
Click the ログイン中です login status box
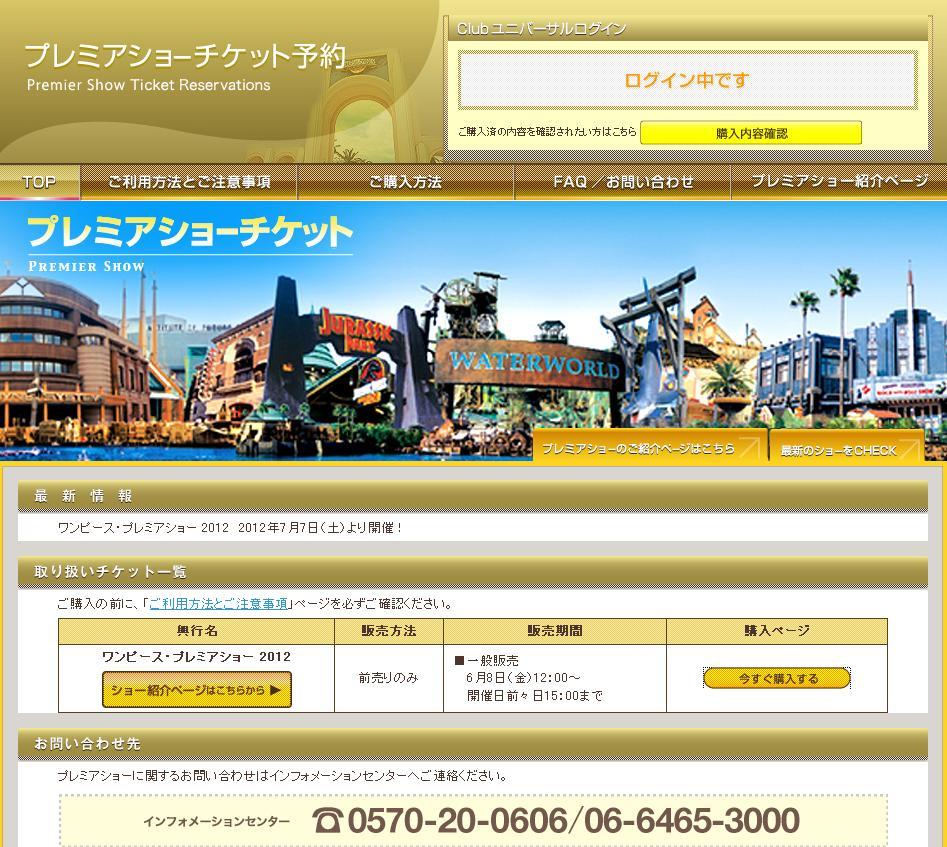coord(687,81)
